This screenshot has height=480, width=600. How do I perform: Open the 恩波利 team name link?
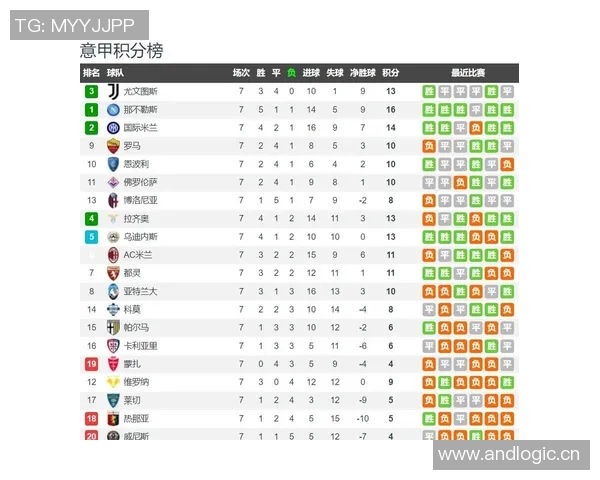(136, 164)
